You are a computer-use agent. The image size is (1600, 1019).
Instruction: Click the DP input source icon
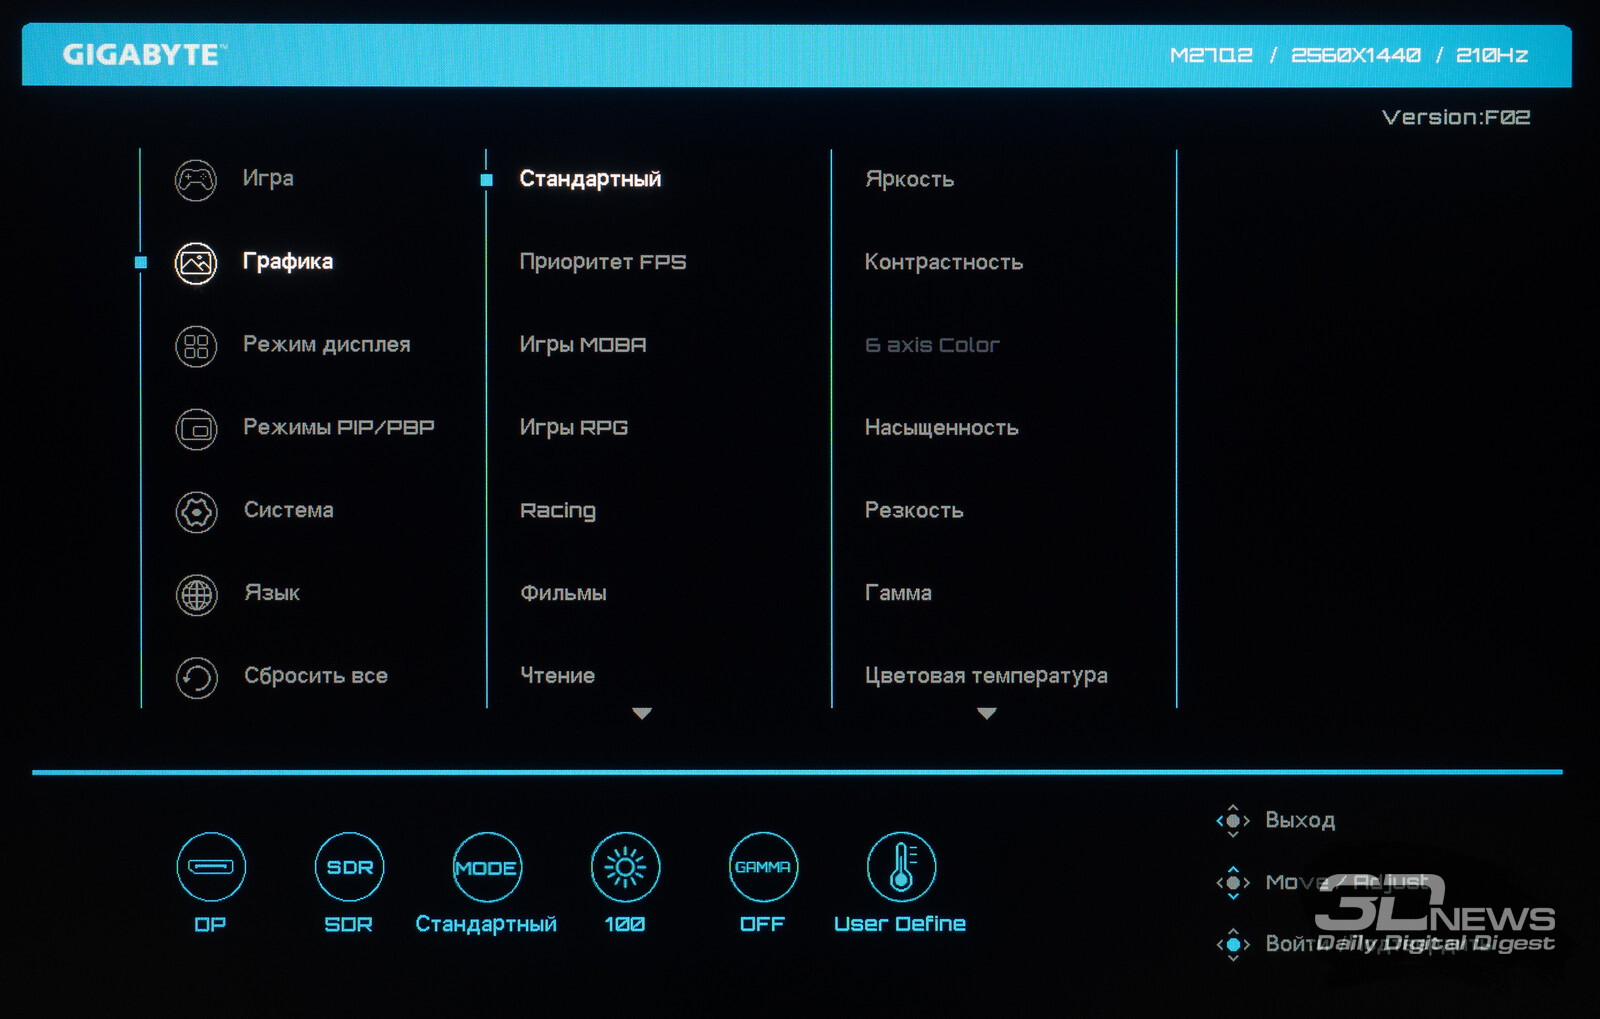coord(211,867)
